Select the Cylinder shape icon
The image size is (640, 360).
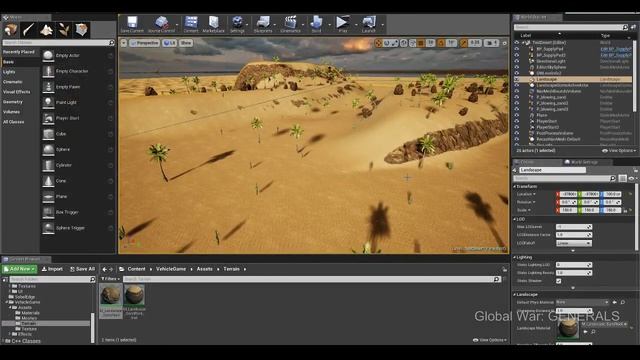point(48,165)
